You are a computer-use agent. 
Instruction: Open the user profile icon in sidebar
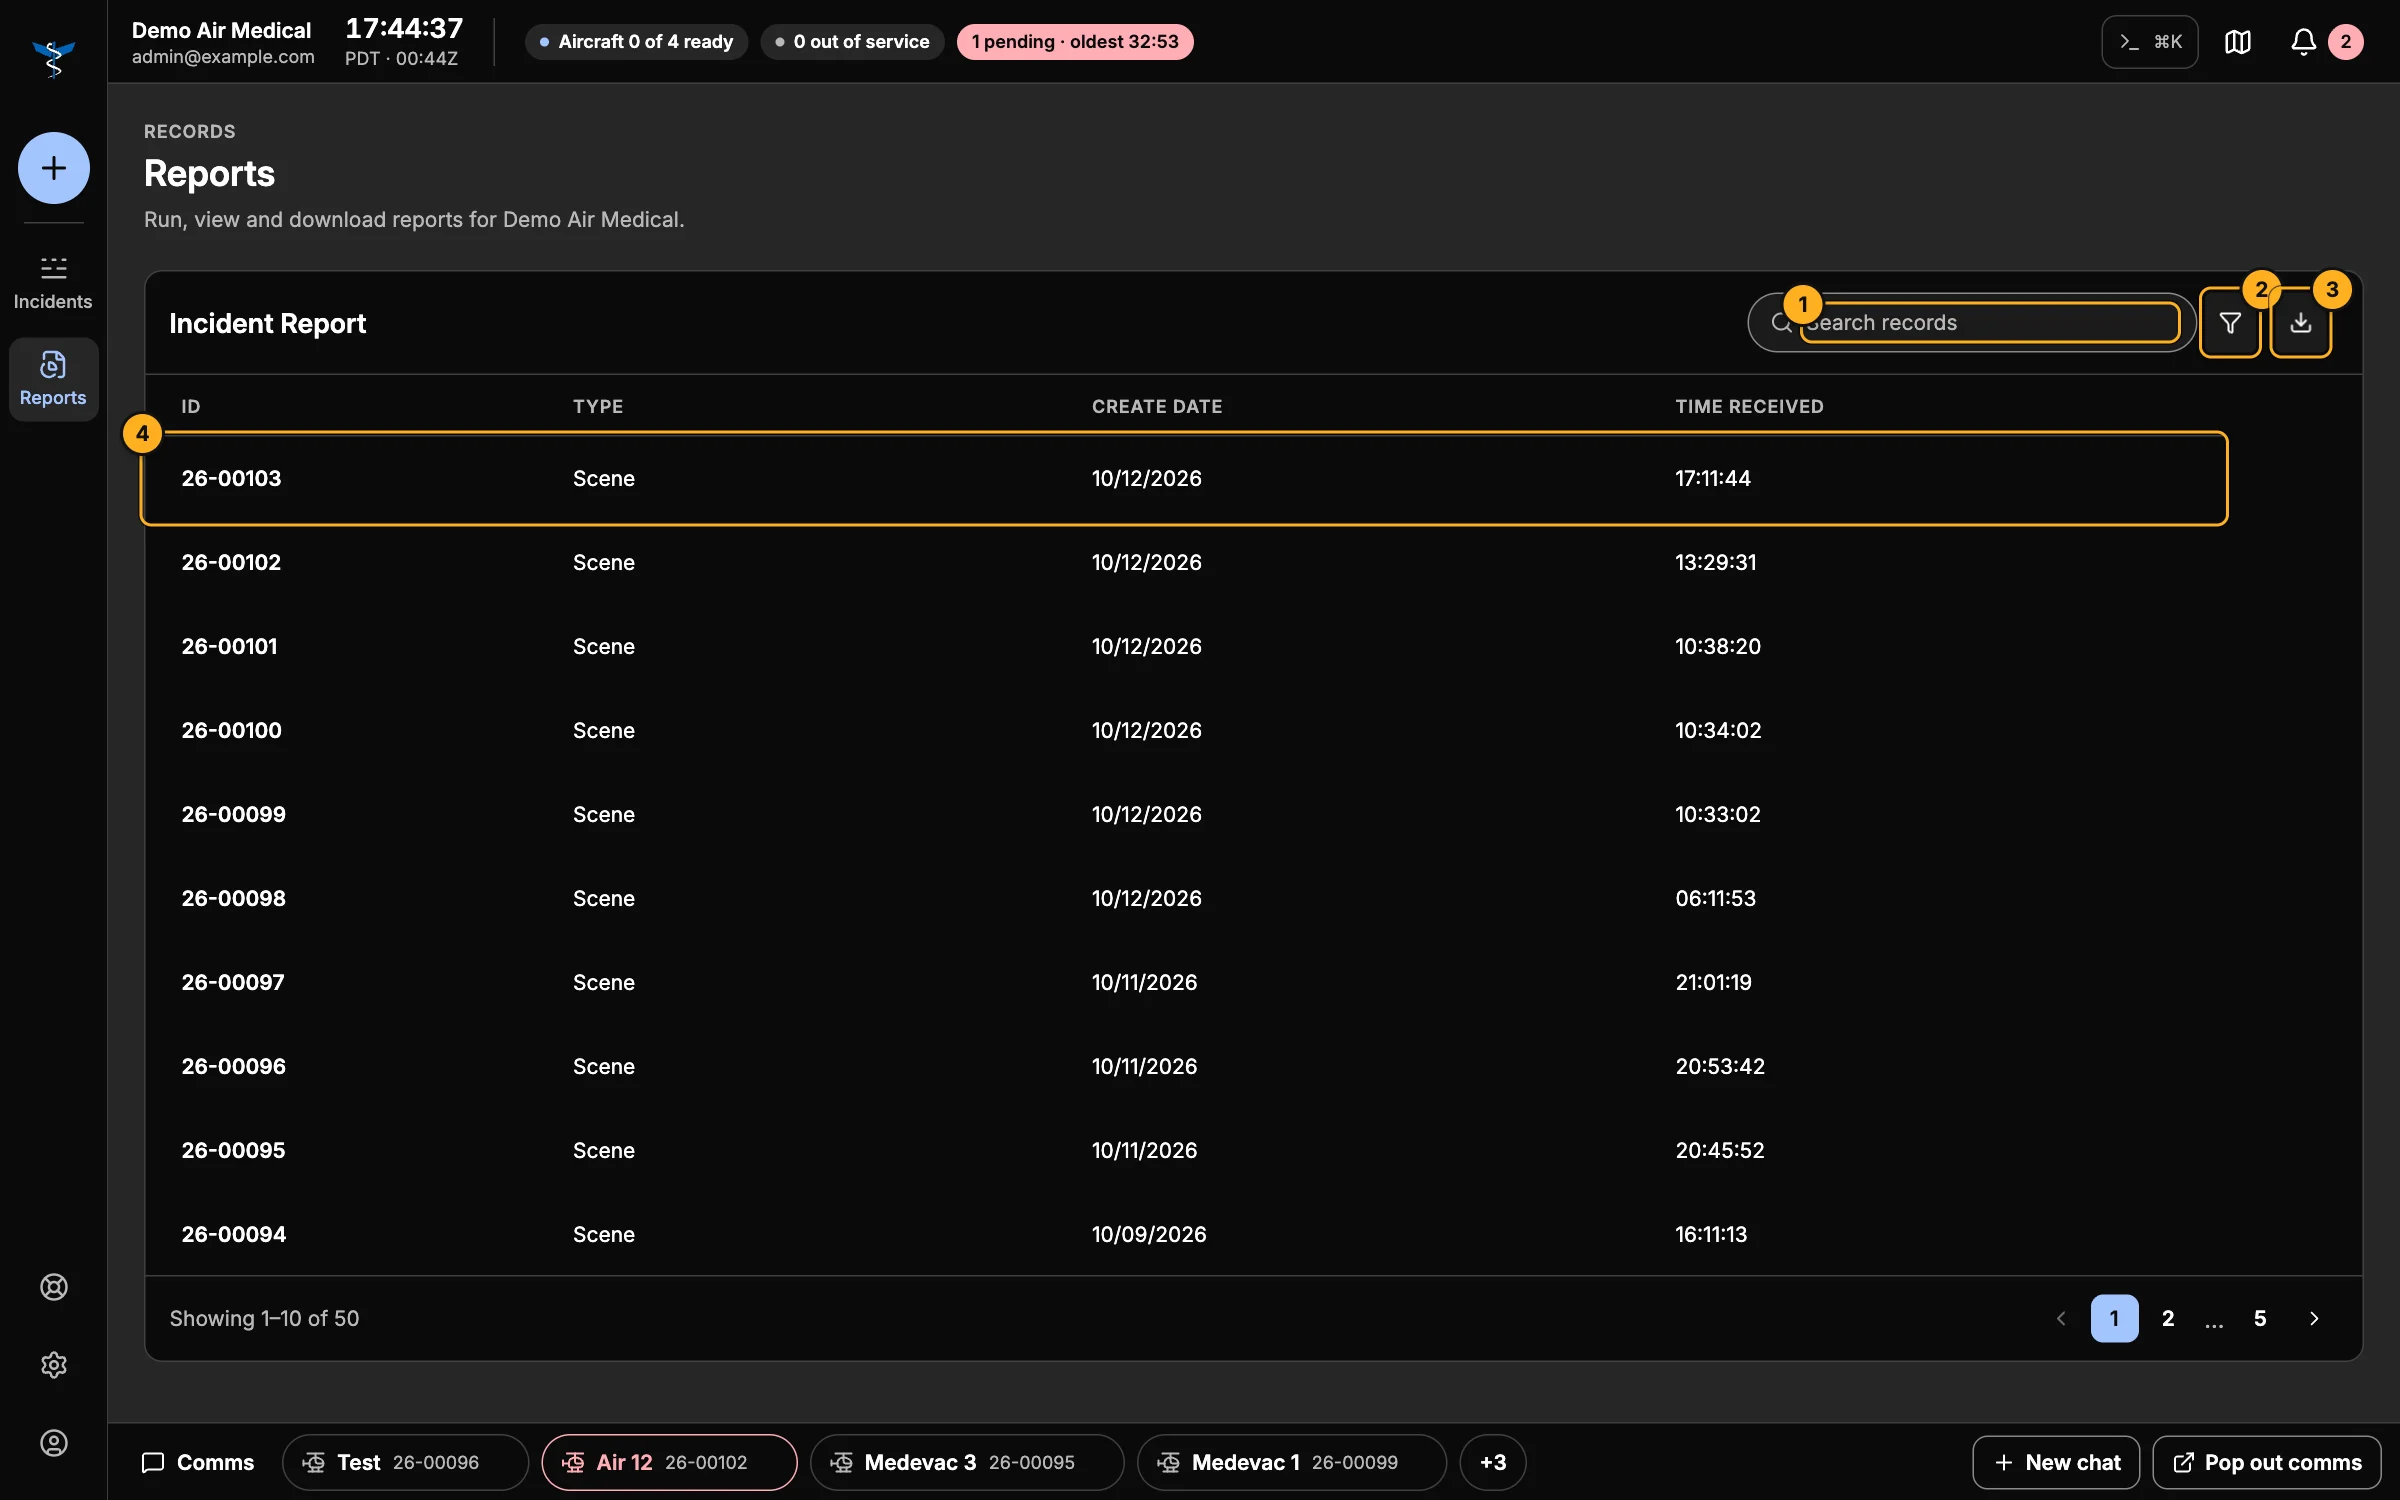click(54, 1443)
